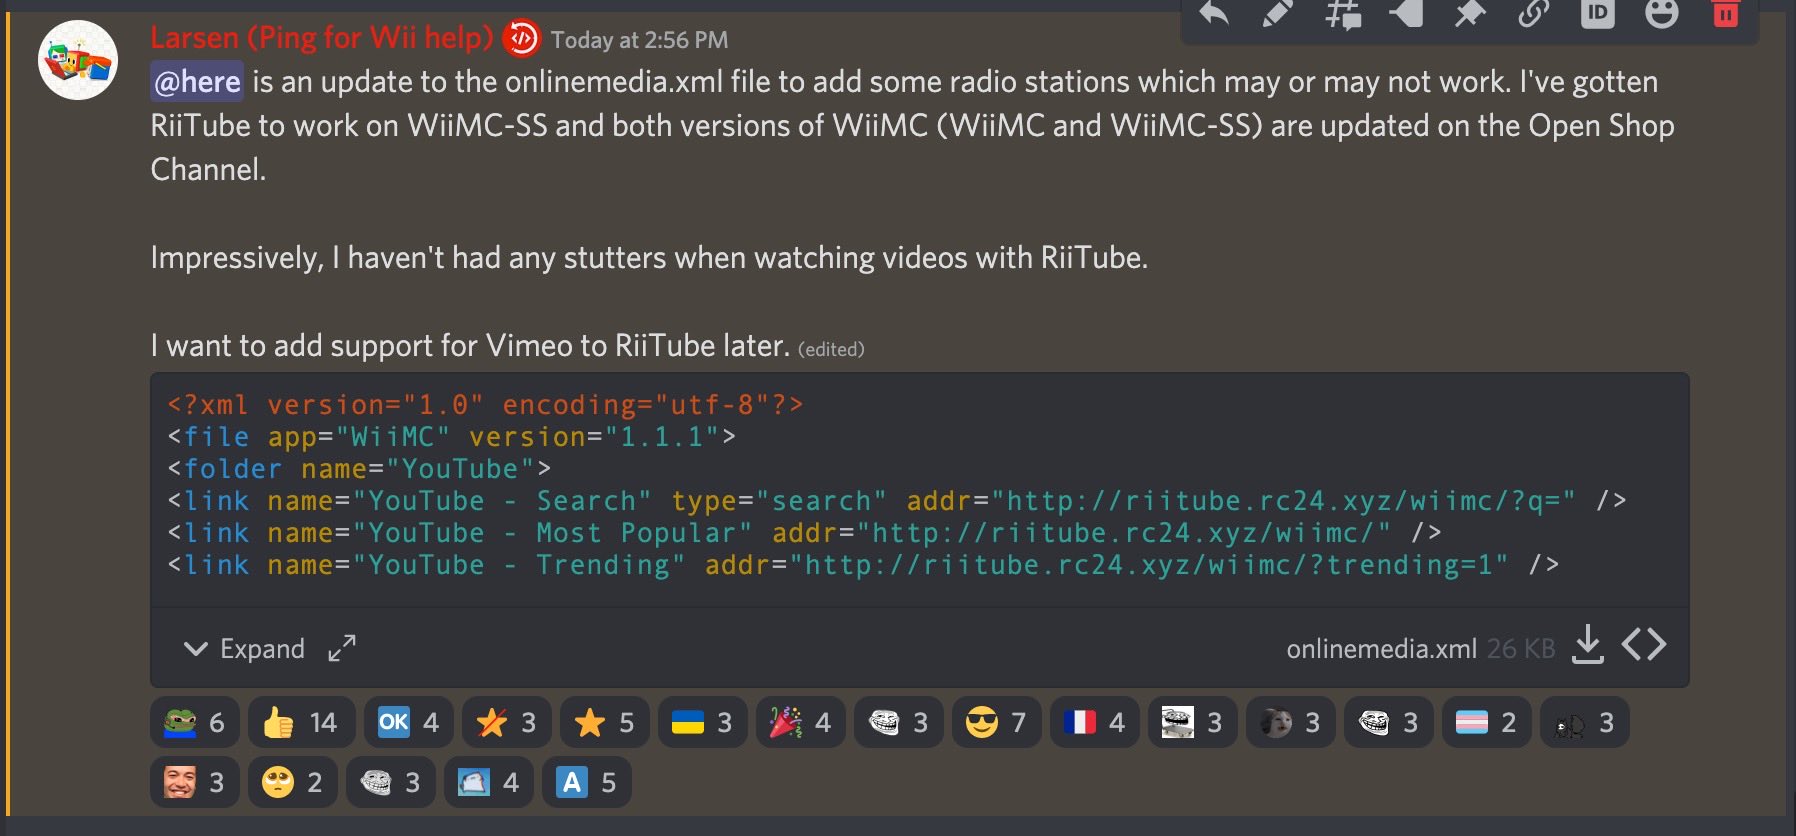
Task: Click the Today at 2:56 PM timestamp
Action: pyautogui.click(x=639, y=40)
